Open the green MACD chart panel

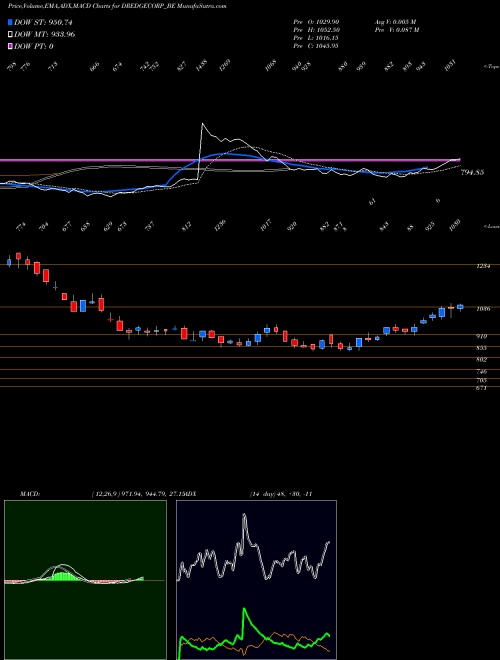[85, 580]
